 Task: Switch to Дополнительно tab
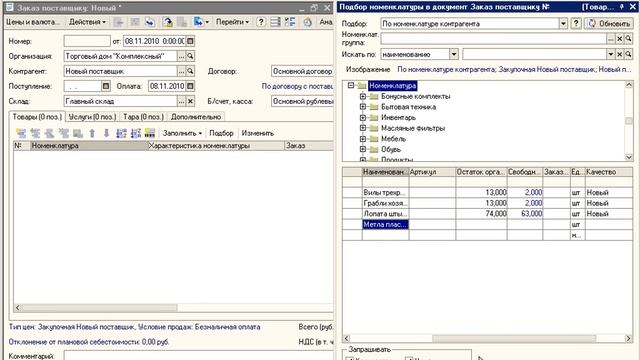tap(196, 117)
